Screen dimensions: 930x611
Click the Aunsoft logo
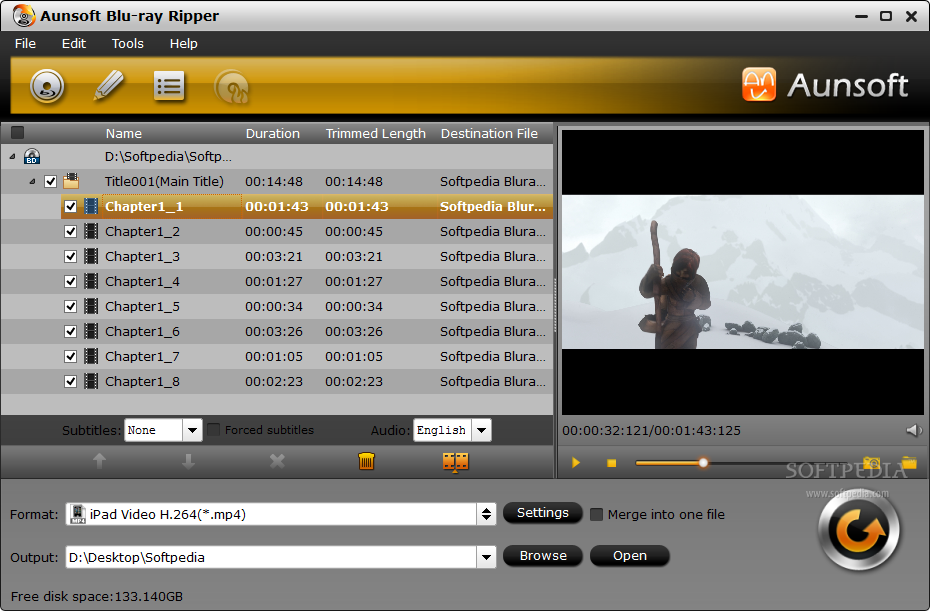point(824,85)
